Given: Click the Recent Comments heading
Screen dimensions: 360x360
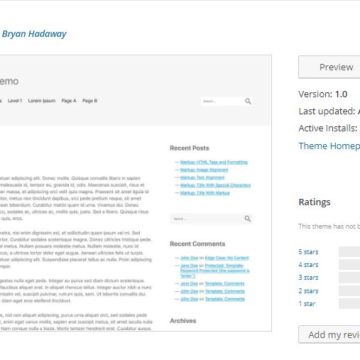Looking at the screenshot, I should pos(197,244).
